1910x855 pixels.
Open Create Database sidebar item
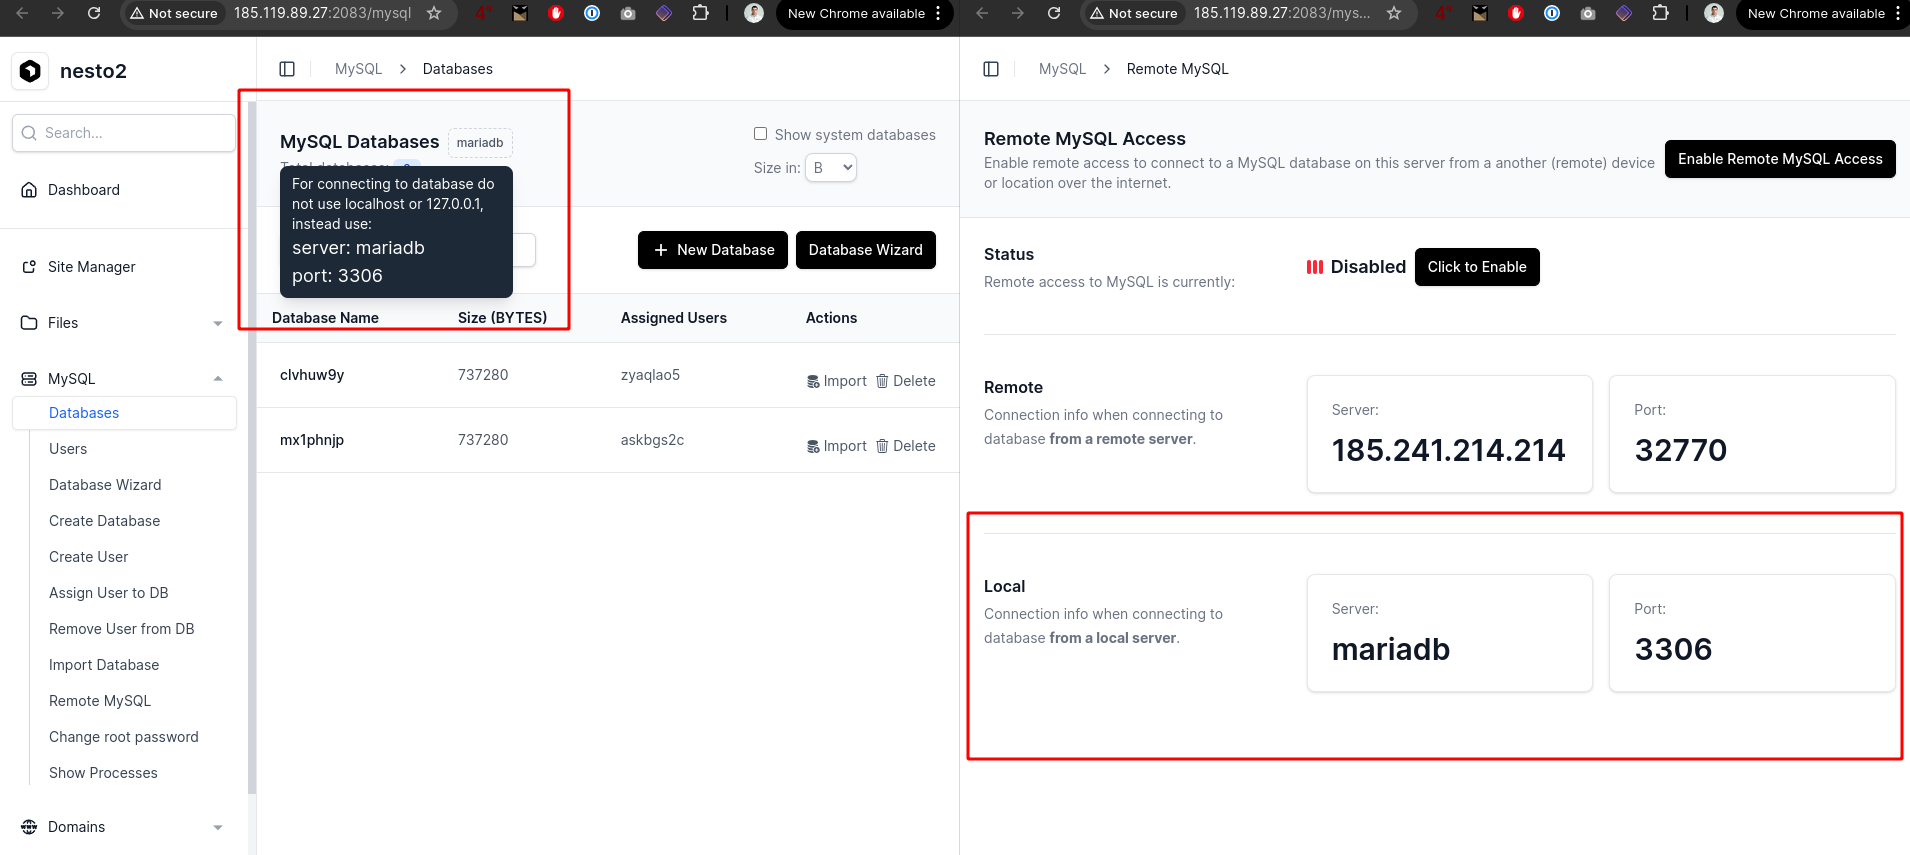click(105, 521)
